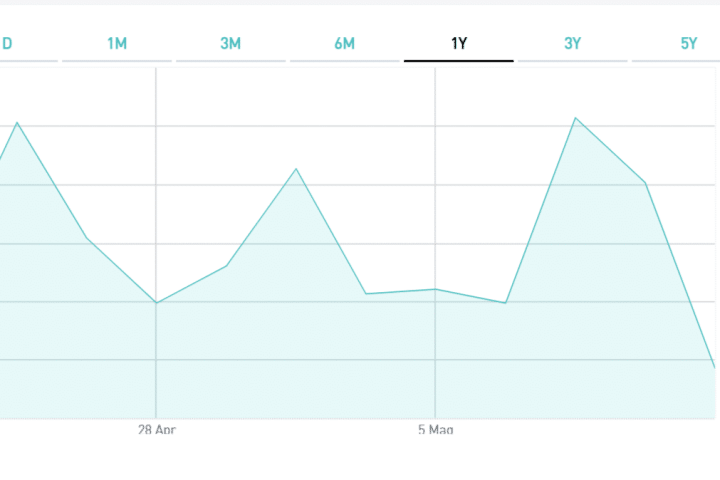Select the partially visible D range tab
720x480 pixels.
[x=8, y=43]
